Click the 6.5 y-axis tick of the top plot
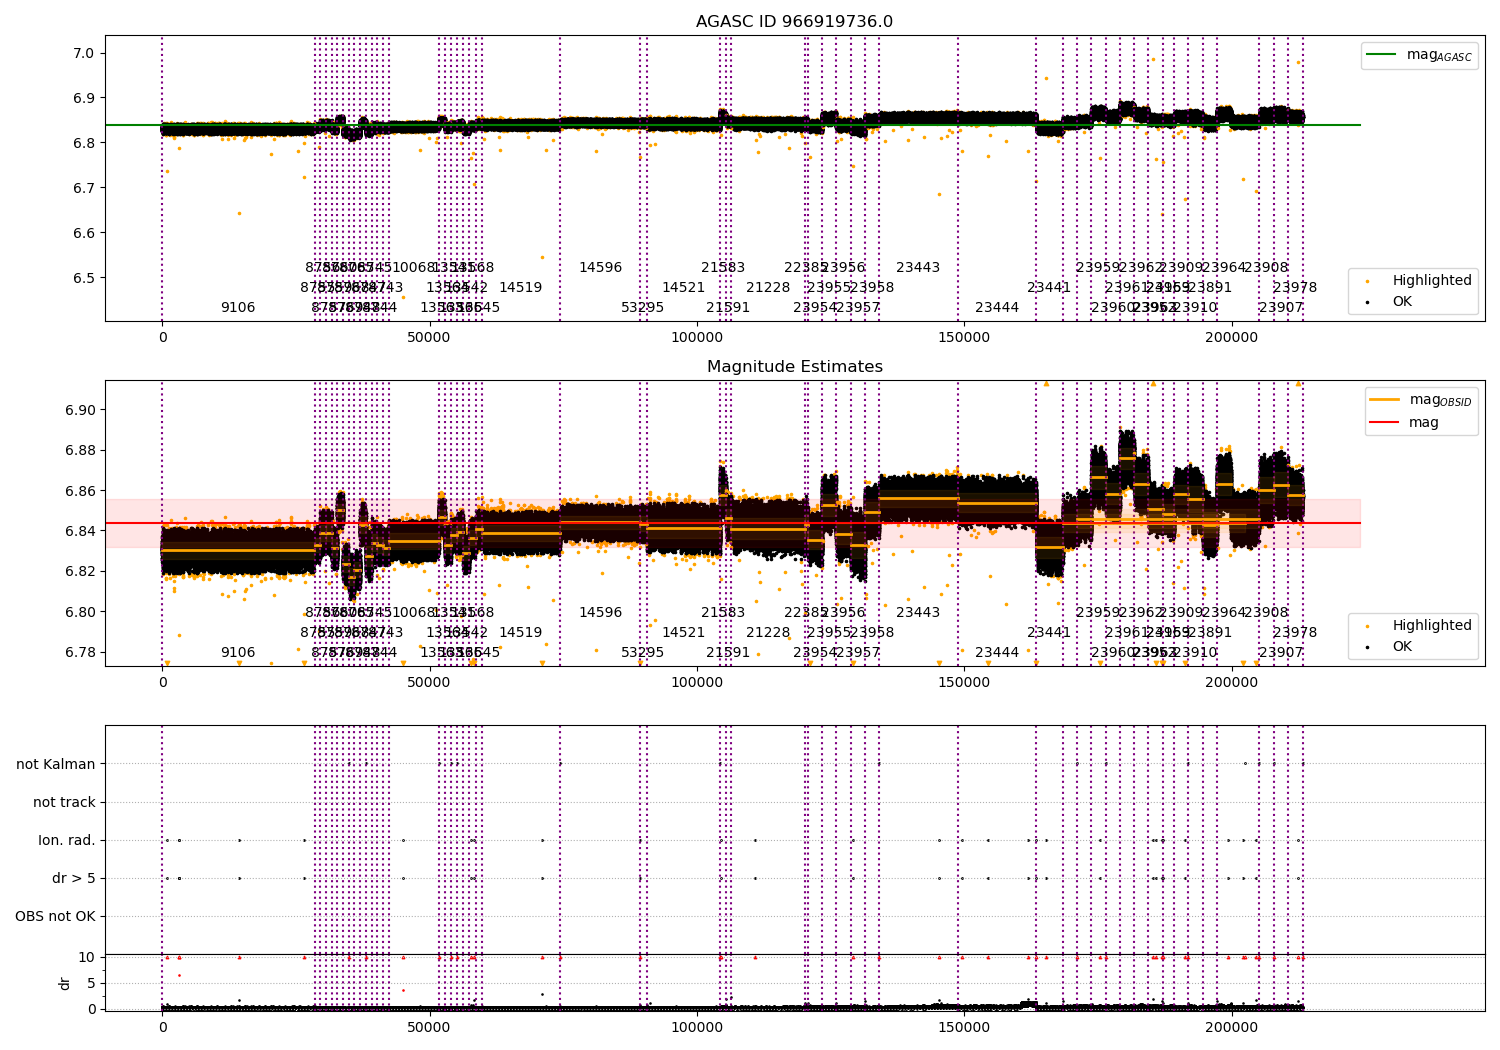Screen dimensions: 1500x1050 tap(84, 278)
